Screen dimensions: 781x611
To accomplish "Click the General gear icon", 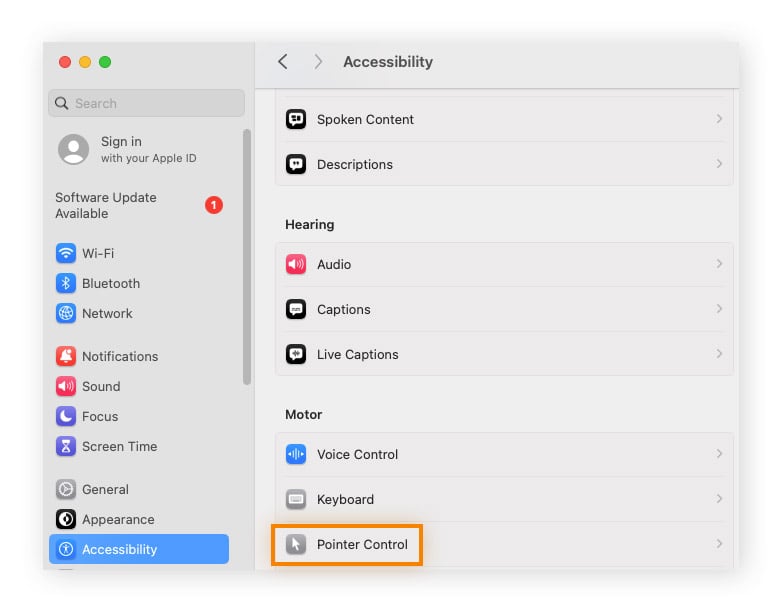I will [x=66, y=489].
